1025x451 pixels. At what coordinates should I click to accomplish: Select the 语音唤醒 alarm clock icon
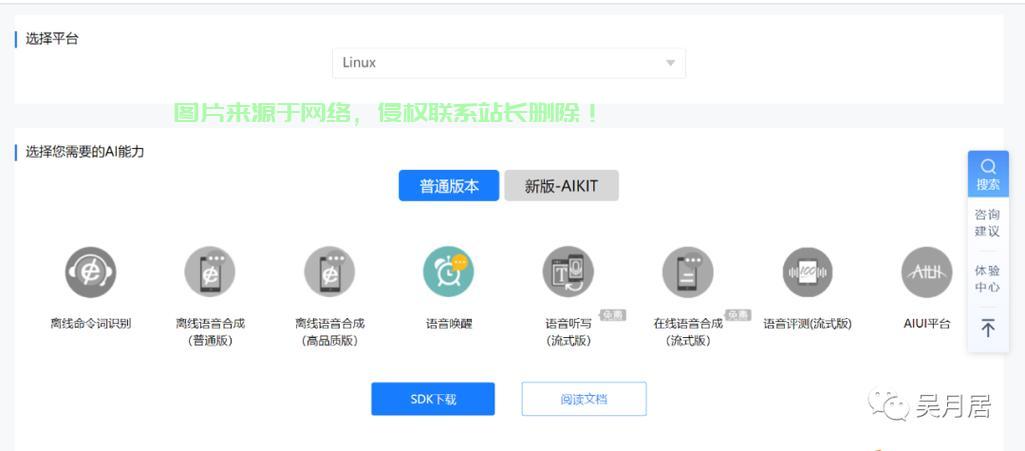pyautogui.click(x=448, y=271)
